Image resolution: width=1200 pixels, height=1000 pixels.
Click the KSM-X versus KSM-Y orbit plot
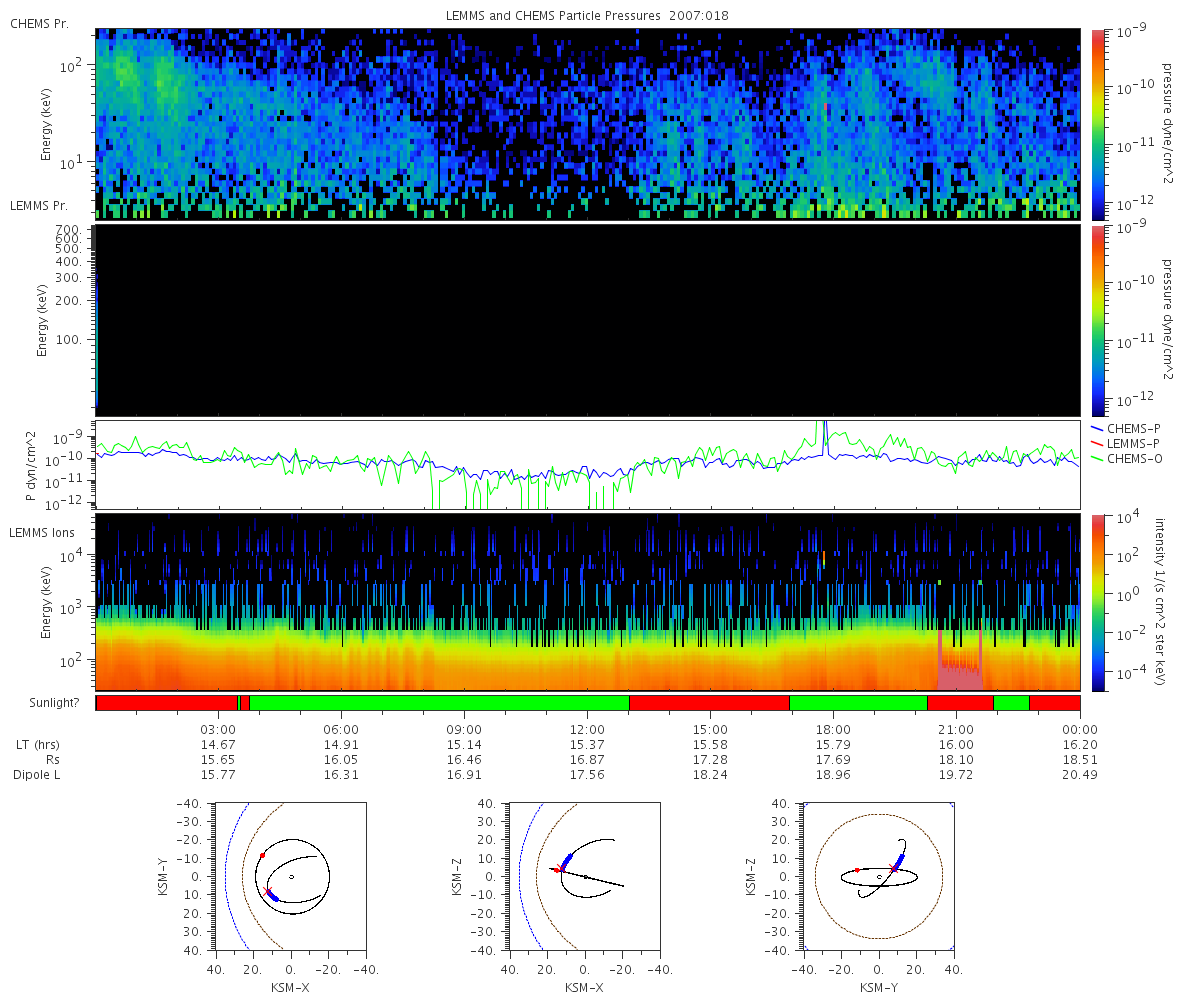(x=291, y=877)
